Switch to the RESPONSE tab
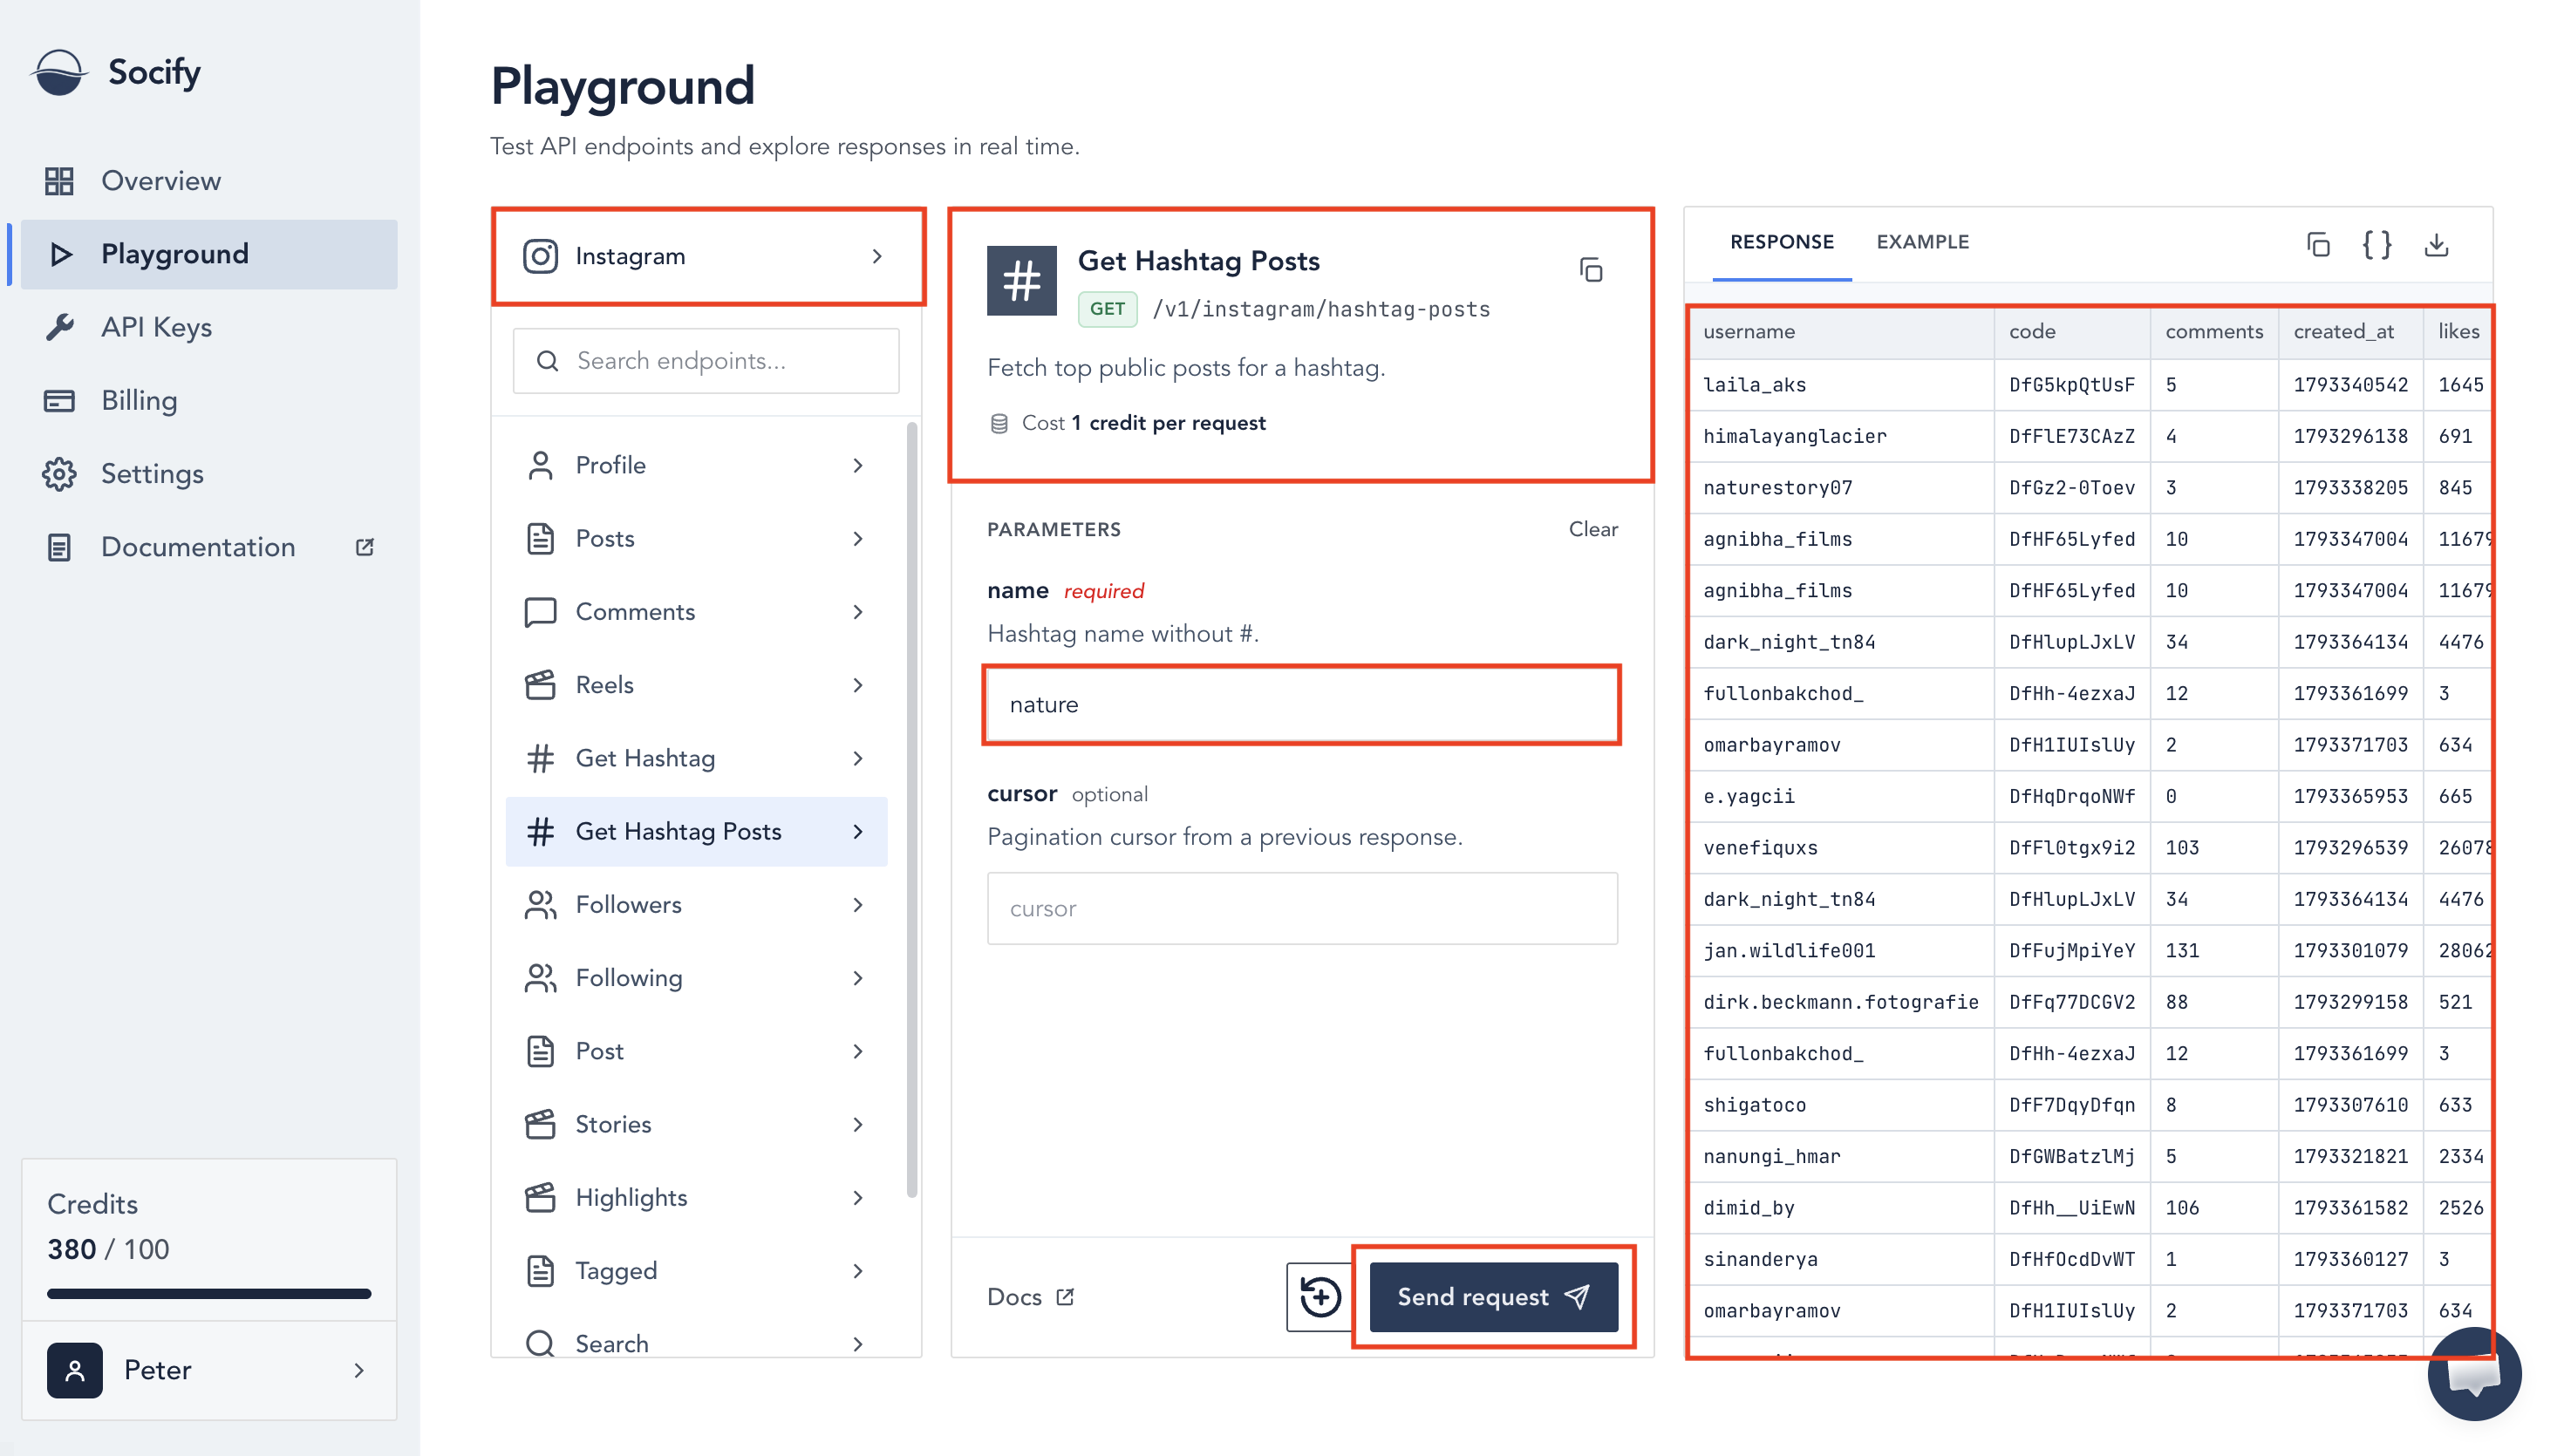Screen dimensions: 2564x1456 pyautogui.click(x=1782, y=242)
